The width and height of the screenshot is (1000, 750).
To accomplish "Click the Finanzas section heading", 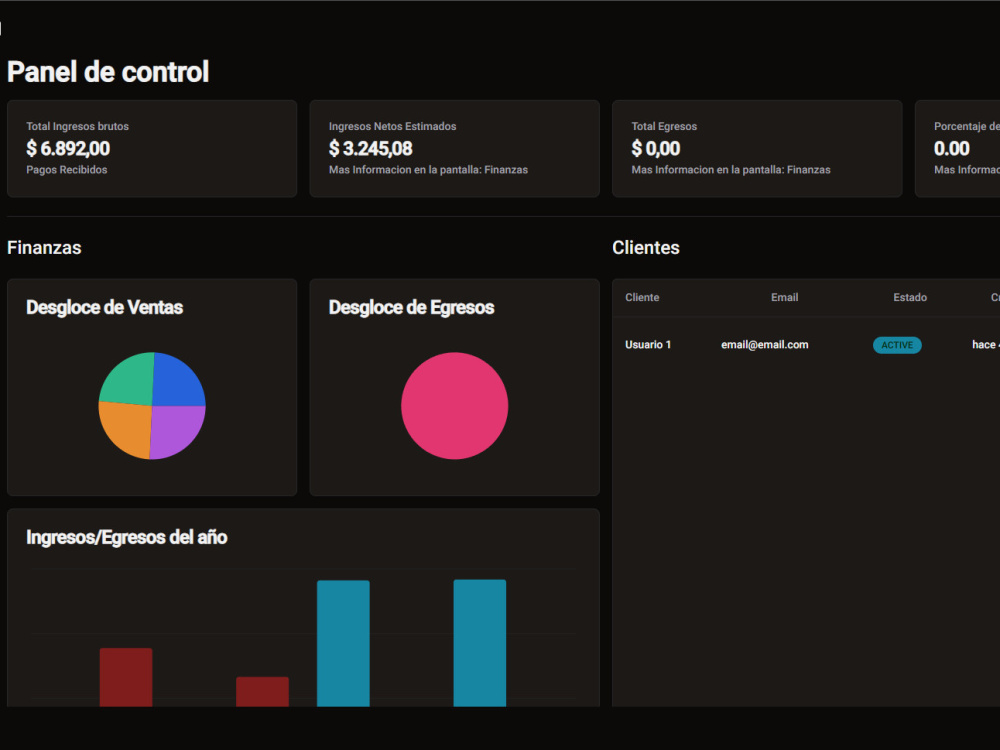I will [44, 247].
